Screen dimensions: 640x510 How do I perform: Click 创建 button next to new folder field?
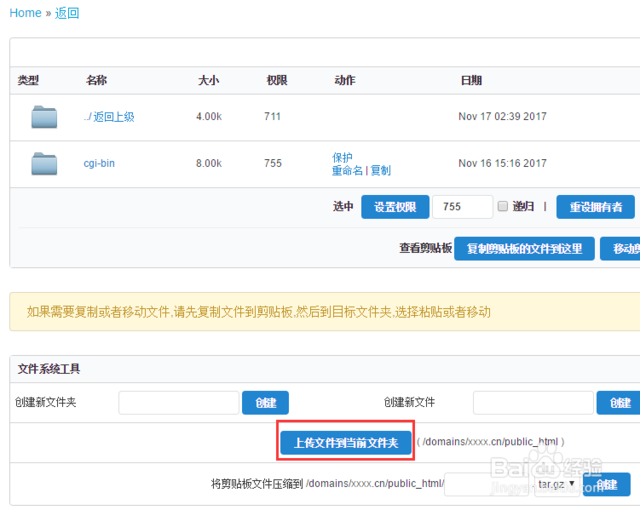pyautogui.click(x=265, y=403)
